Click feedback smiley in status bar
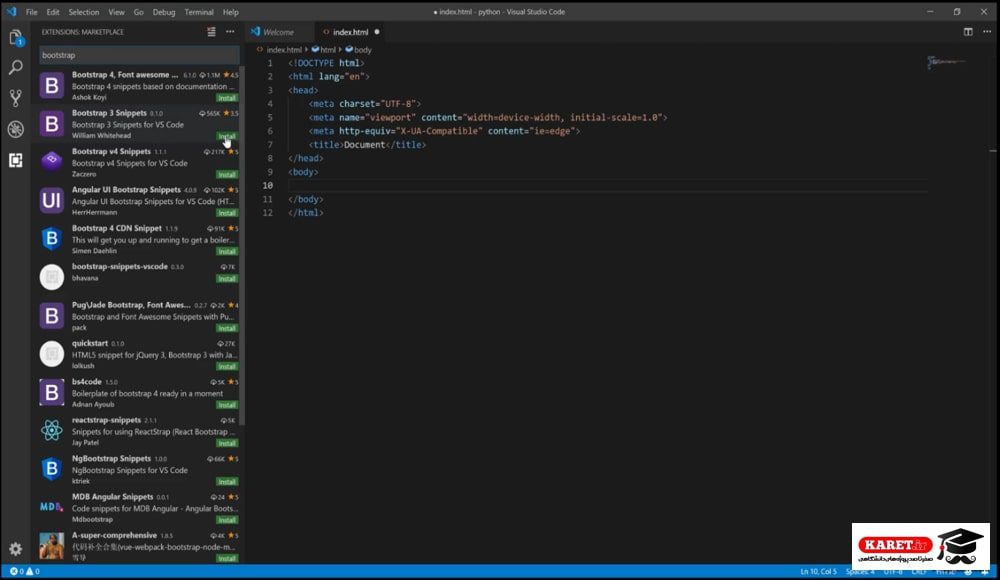 968,571
